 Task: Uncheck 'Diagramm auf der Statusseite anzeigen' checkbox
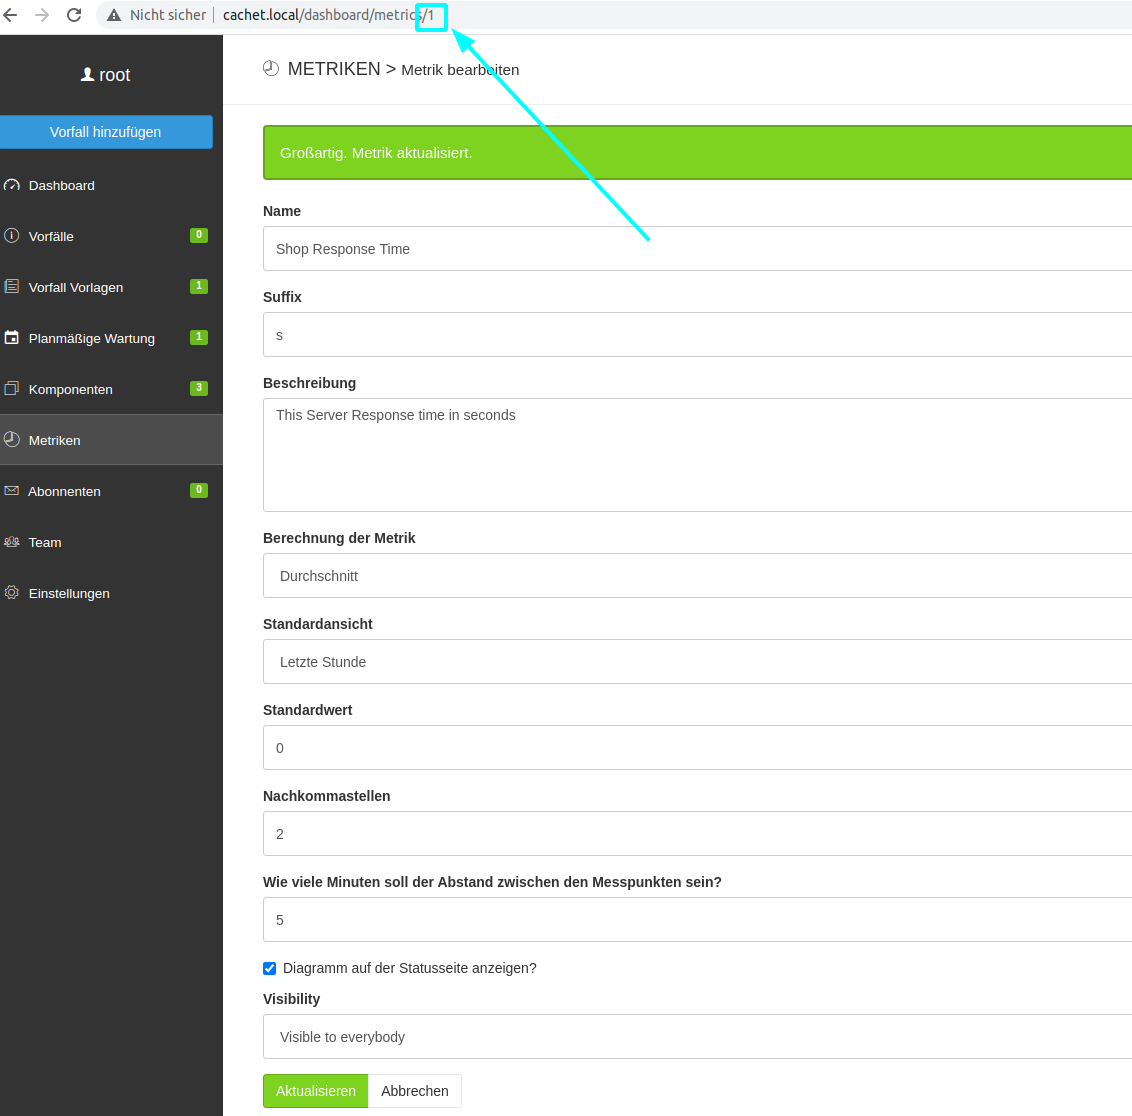[x=270, y=968]
